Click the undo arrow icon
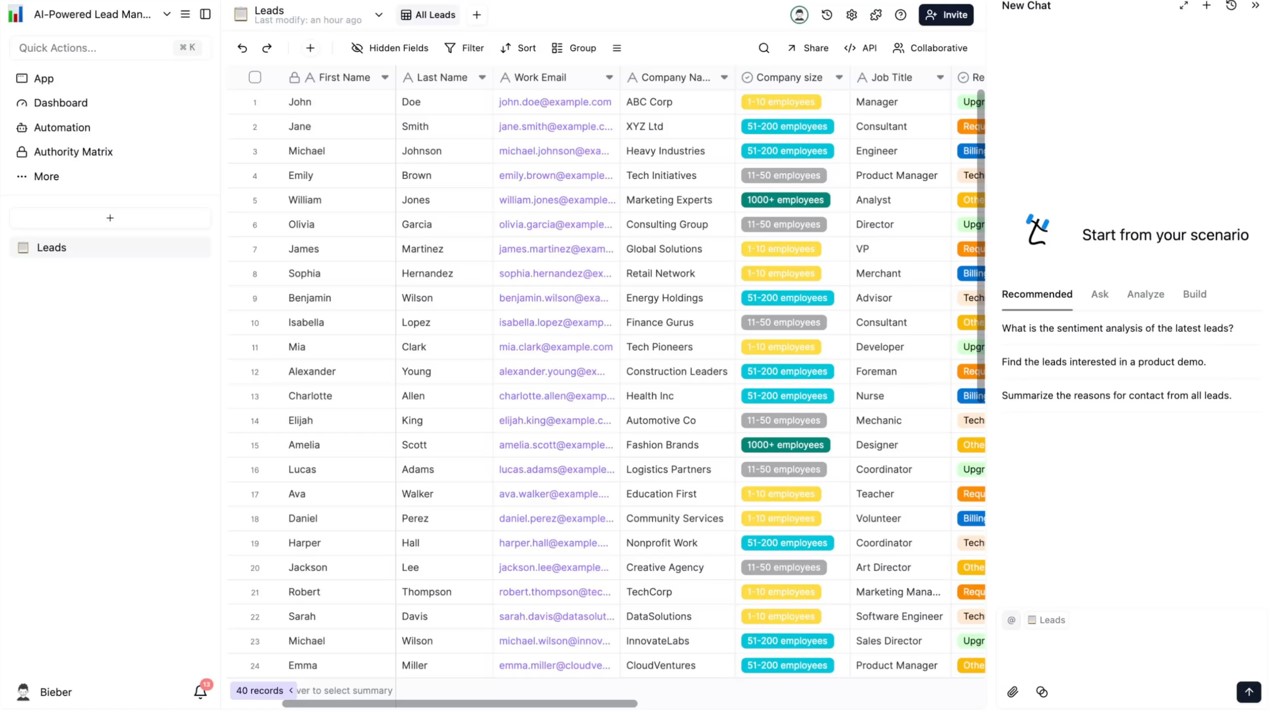The height and width of the screenshot is (715, 1270). [x=242, y=48]
